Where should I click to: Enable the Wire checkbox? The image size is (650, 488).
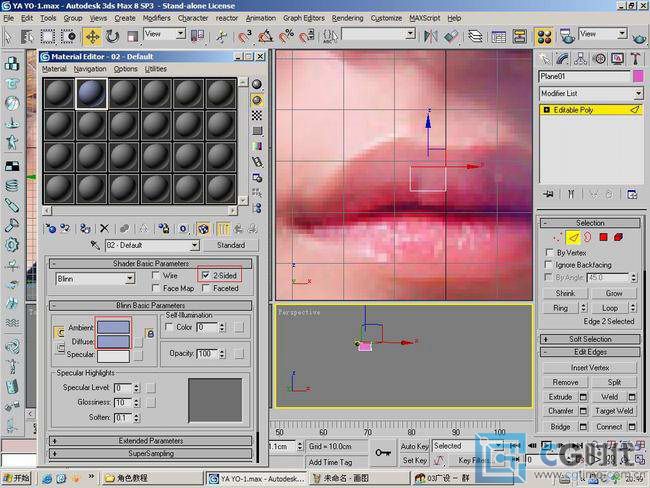point(156,275)
